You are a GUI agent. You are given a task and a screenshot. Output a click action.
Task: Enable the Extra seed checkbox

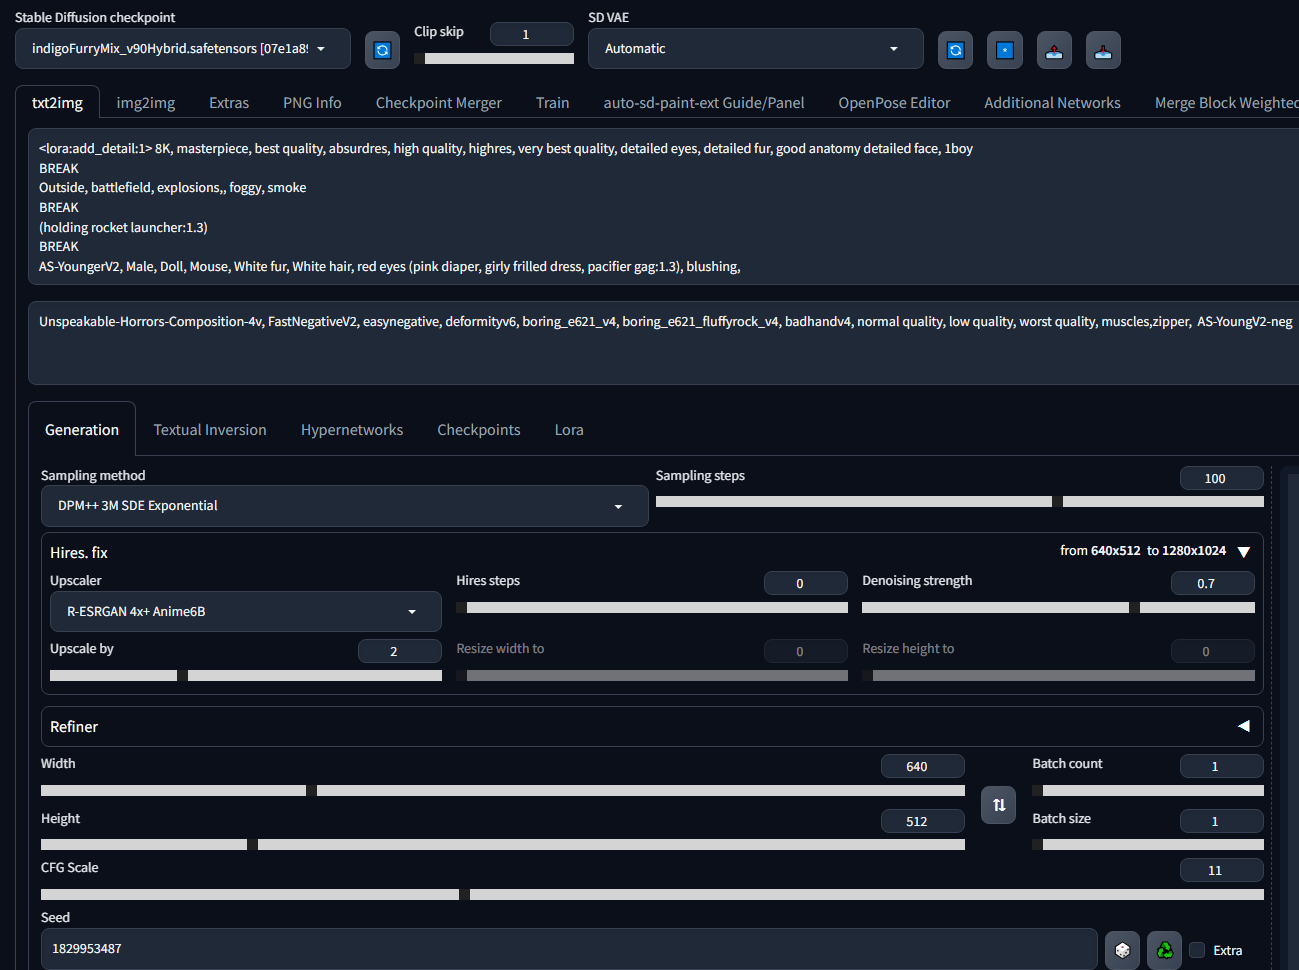tap(1197, 950)
